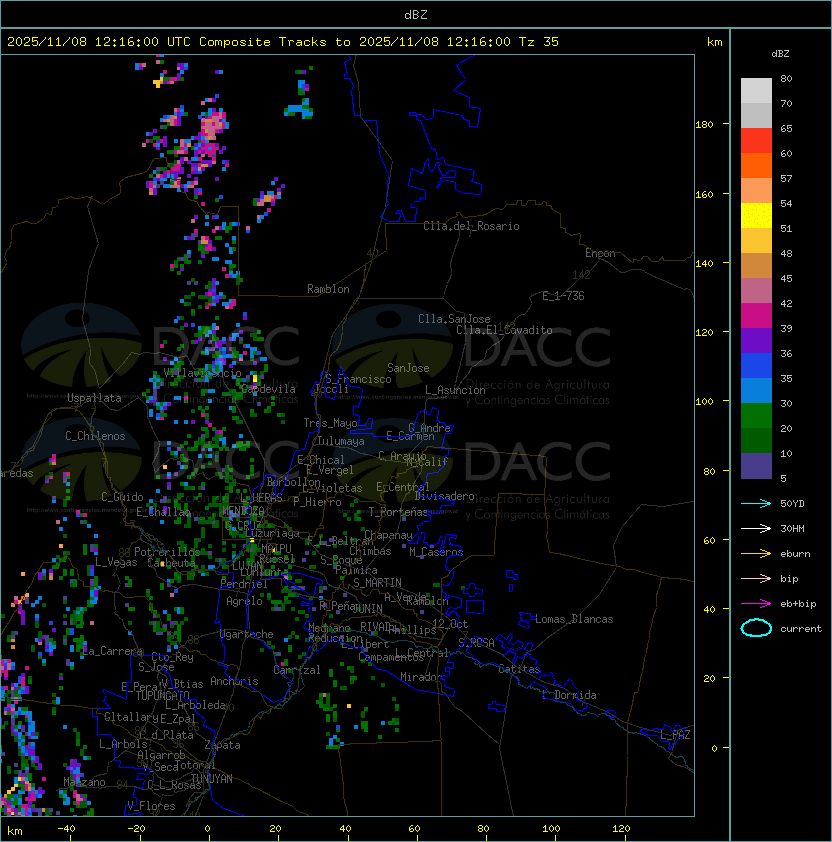Viewport: 832px width, 842px height.
Task: Click the MAIPU label
Action: pyautogui.click(x=276, y=549)
